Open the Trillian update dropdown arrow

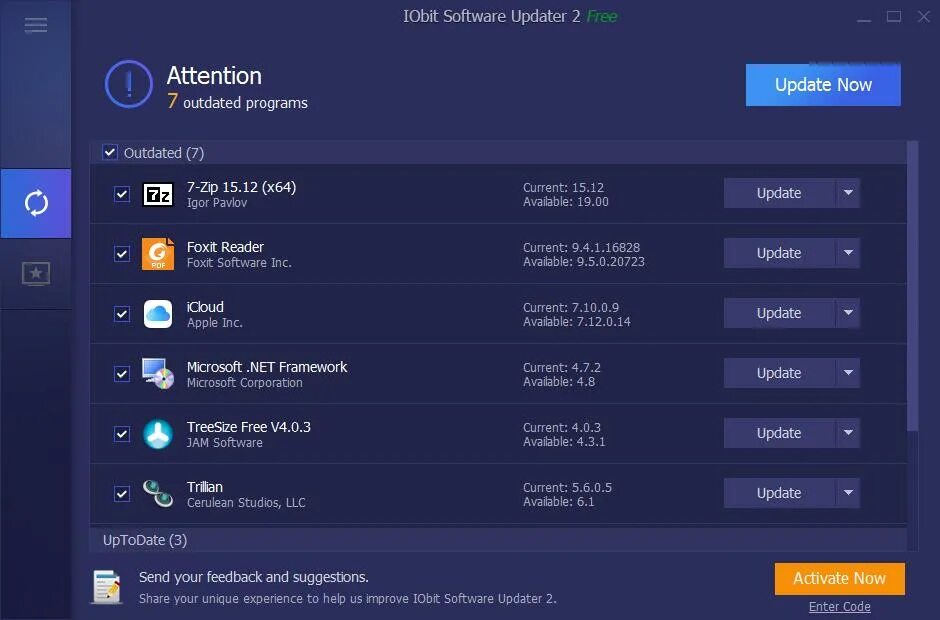848,493
